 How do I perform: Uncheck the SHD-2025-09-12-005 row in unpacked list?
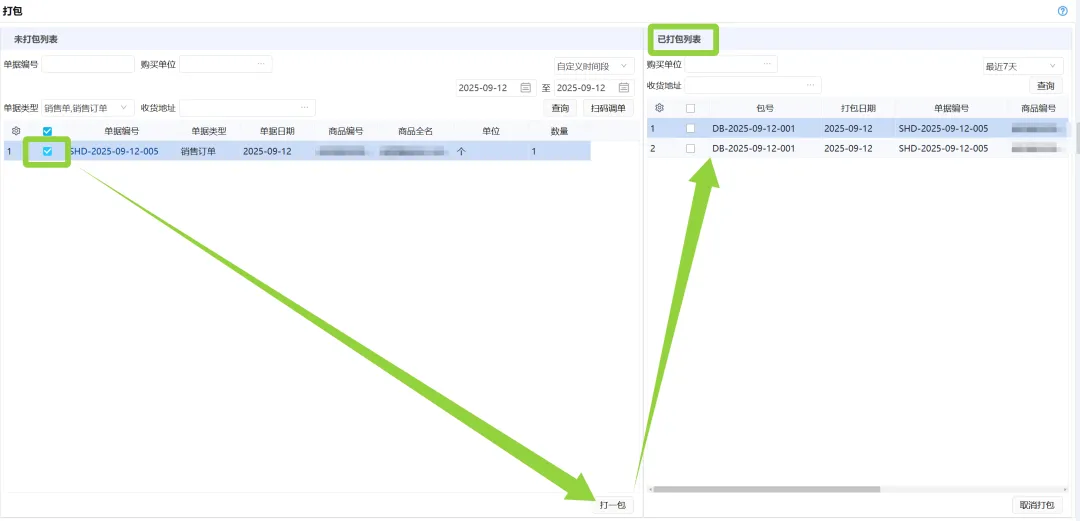pos(47,152)
